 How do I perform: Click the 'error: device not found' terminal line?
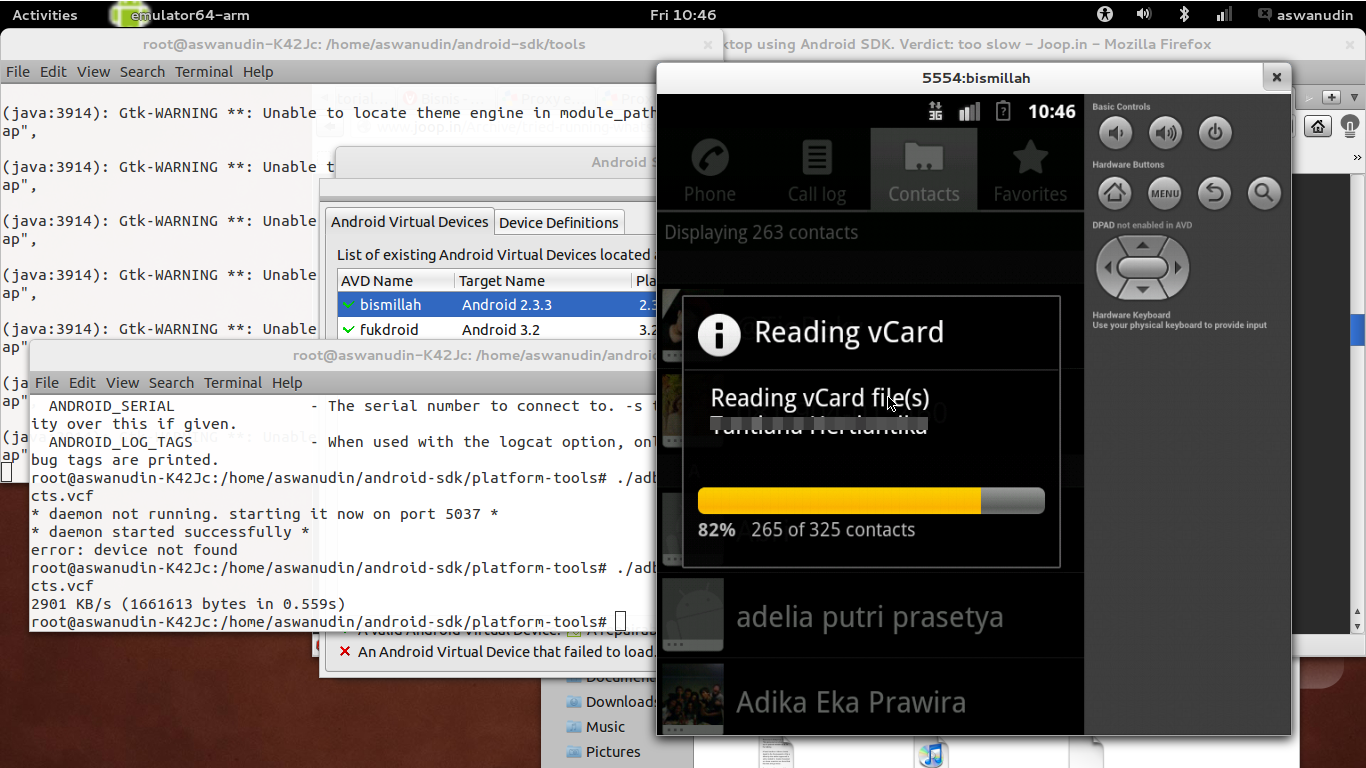tap(134, 550)
